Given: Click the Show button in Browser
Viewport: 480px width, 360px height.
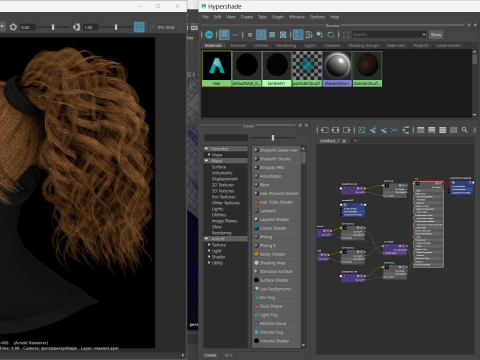Looking at the screenshot, I should (436, 35).
